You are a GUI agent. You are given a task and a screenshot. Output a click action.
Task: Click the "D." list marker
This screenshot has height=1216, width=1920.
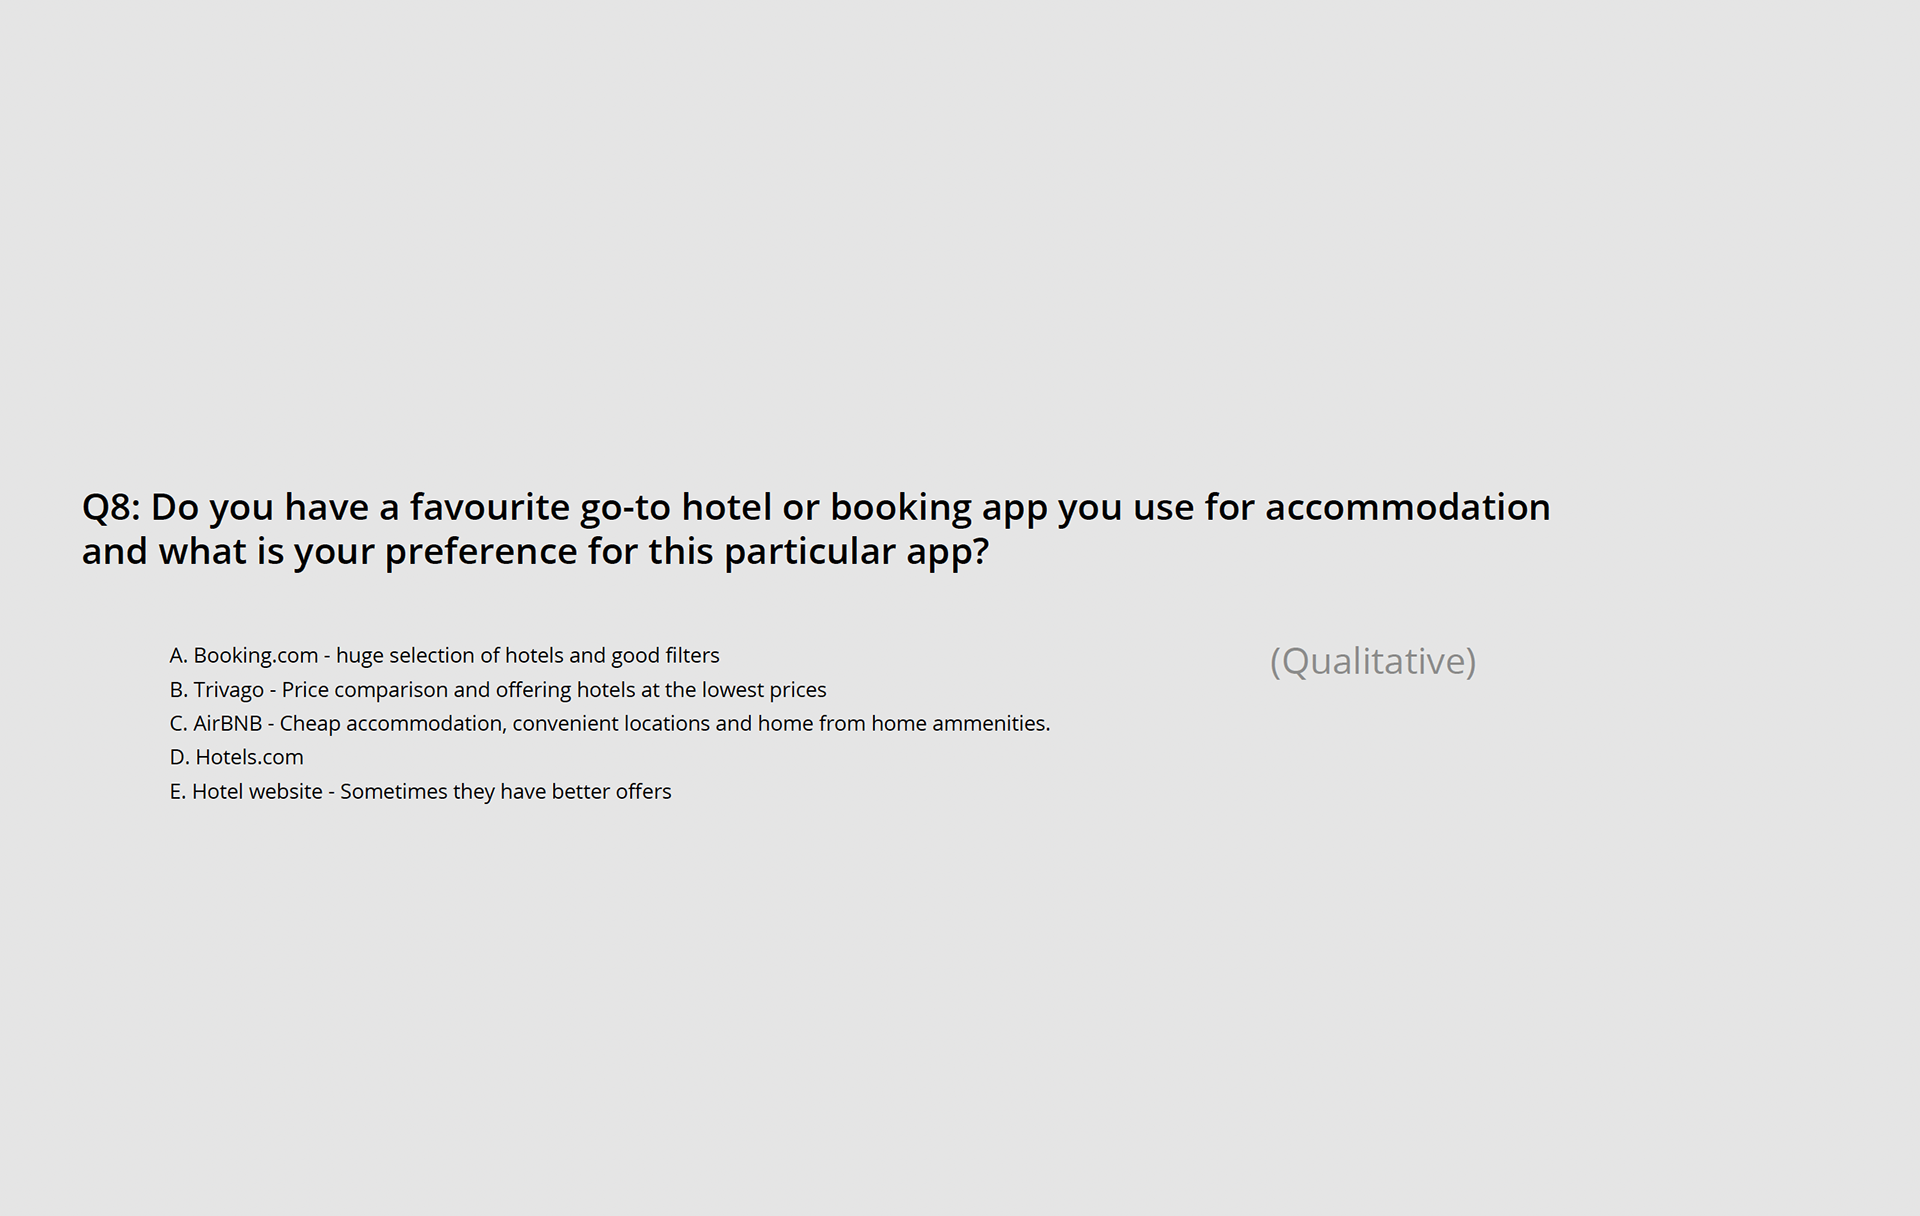[179, 758]
